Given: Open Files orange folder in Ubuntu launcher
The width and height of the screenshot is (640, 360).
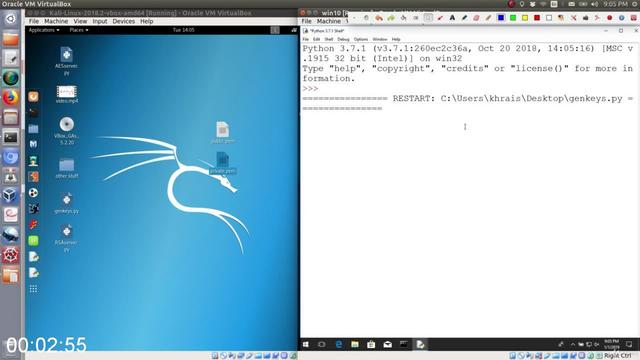Looking at the screenshot, I should (11, 39).
